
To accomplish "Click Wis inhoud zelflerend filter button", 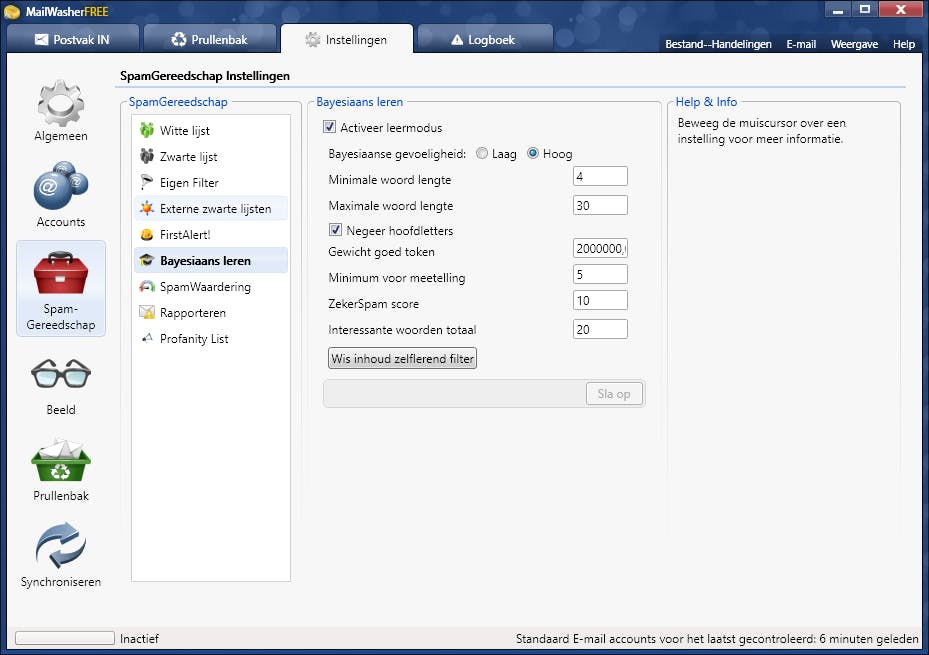I will (x=402, y=358).
